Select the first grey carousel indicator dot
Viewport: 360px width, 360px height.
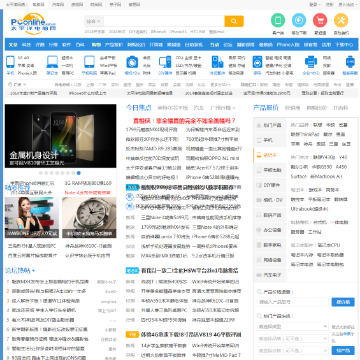41,173
